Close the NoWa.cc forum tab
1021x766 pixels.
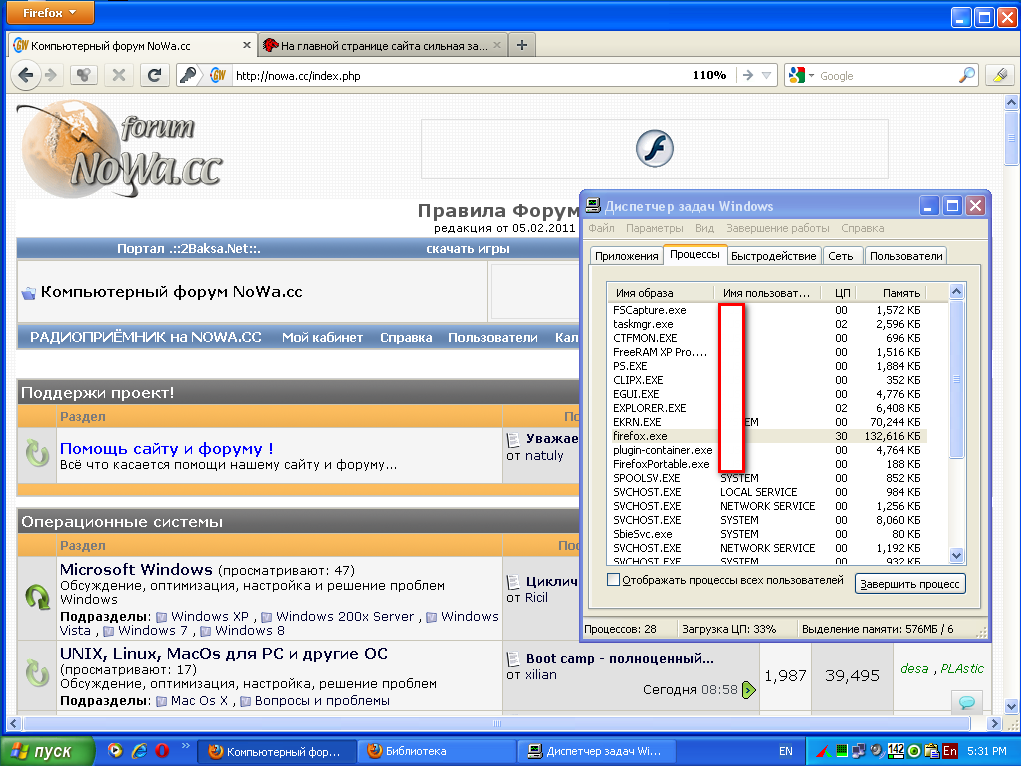[246, 45]
